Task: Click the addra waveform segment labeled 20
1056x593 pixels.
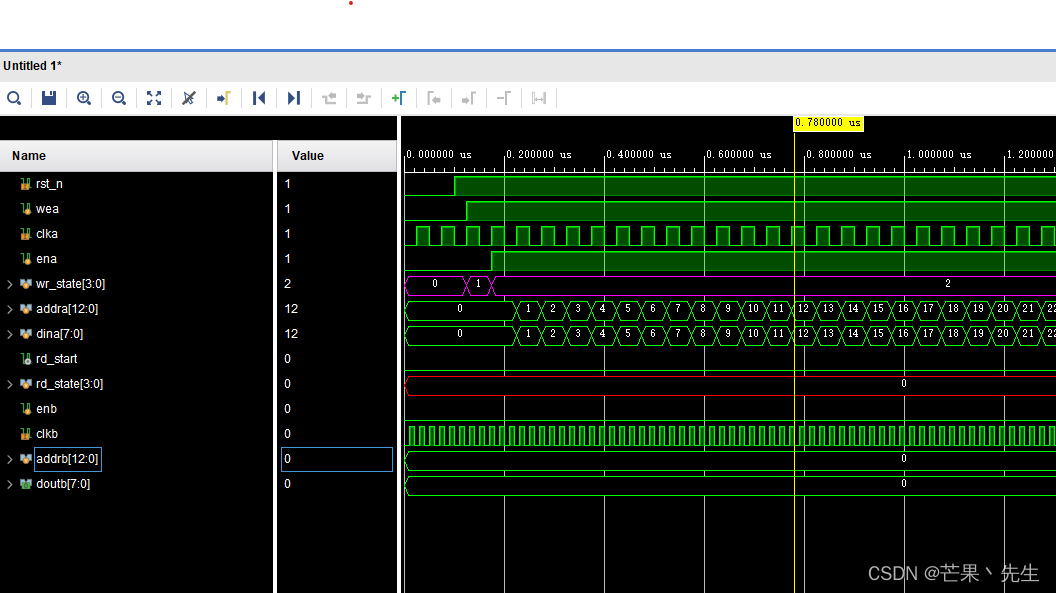Action: (1003, 309)
